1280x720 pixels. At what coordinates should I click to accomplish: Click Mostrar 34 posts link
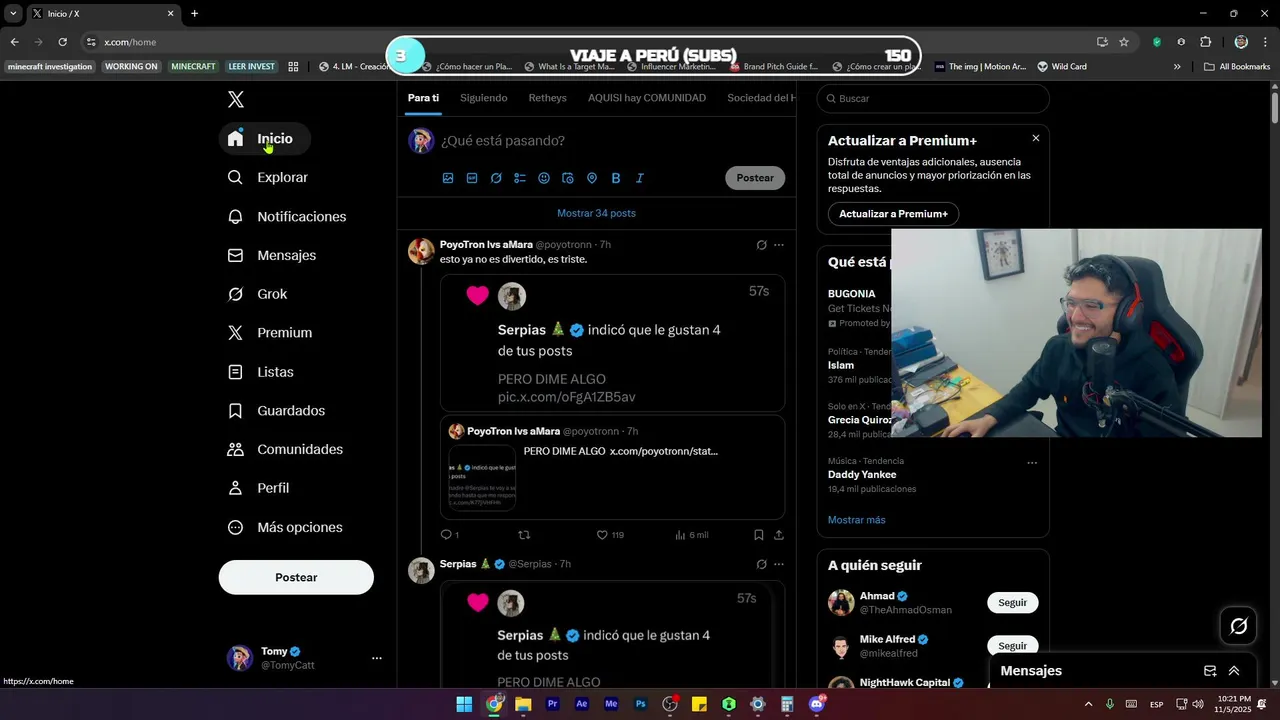coord(596,213)
